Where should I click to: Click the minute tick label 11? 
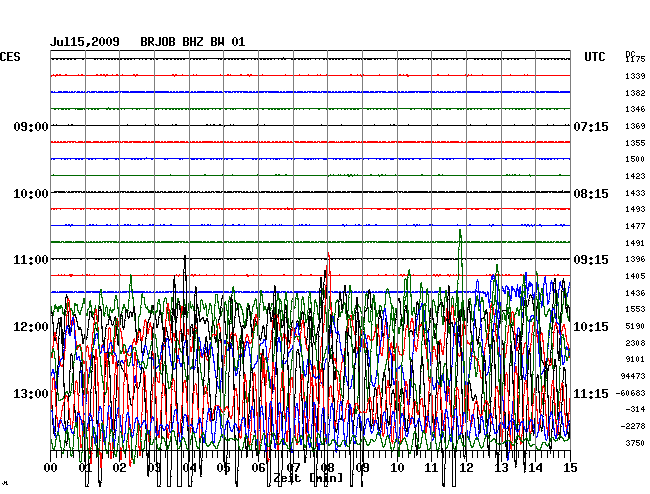(x=432, y=468)
